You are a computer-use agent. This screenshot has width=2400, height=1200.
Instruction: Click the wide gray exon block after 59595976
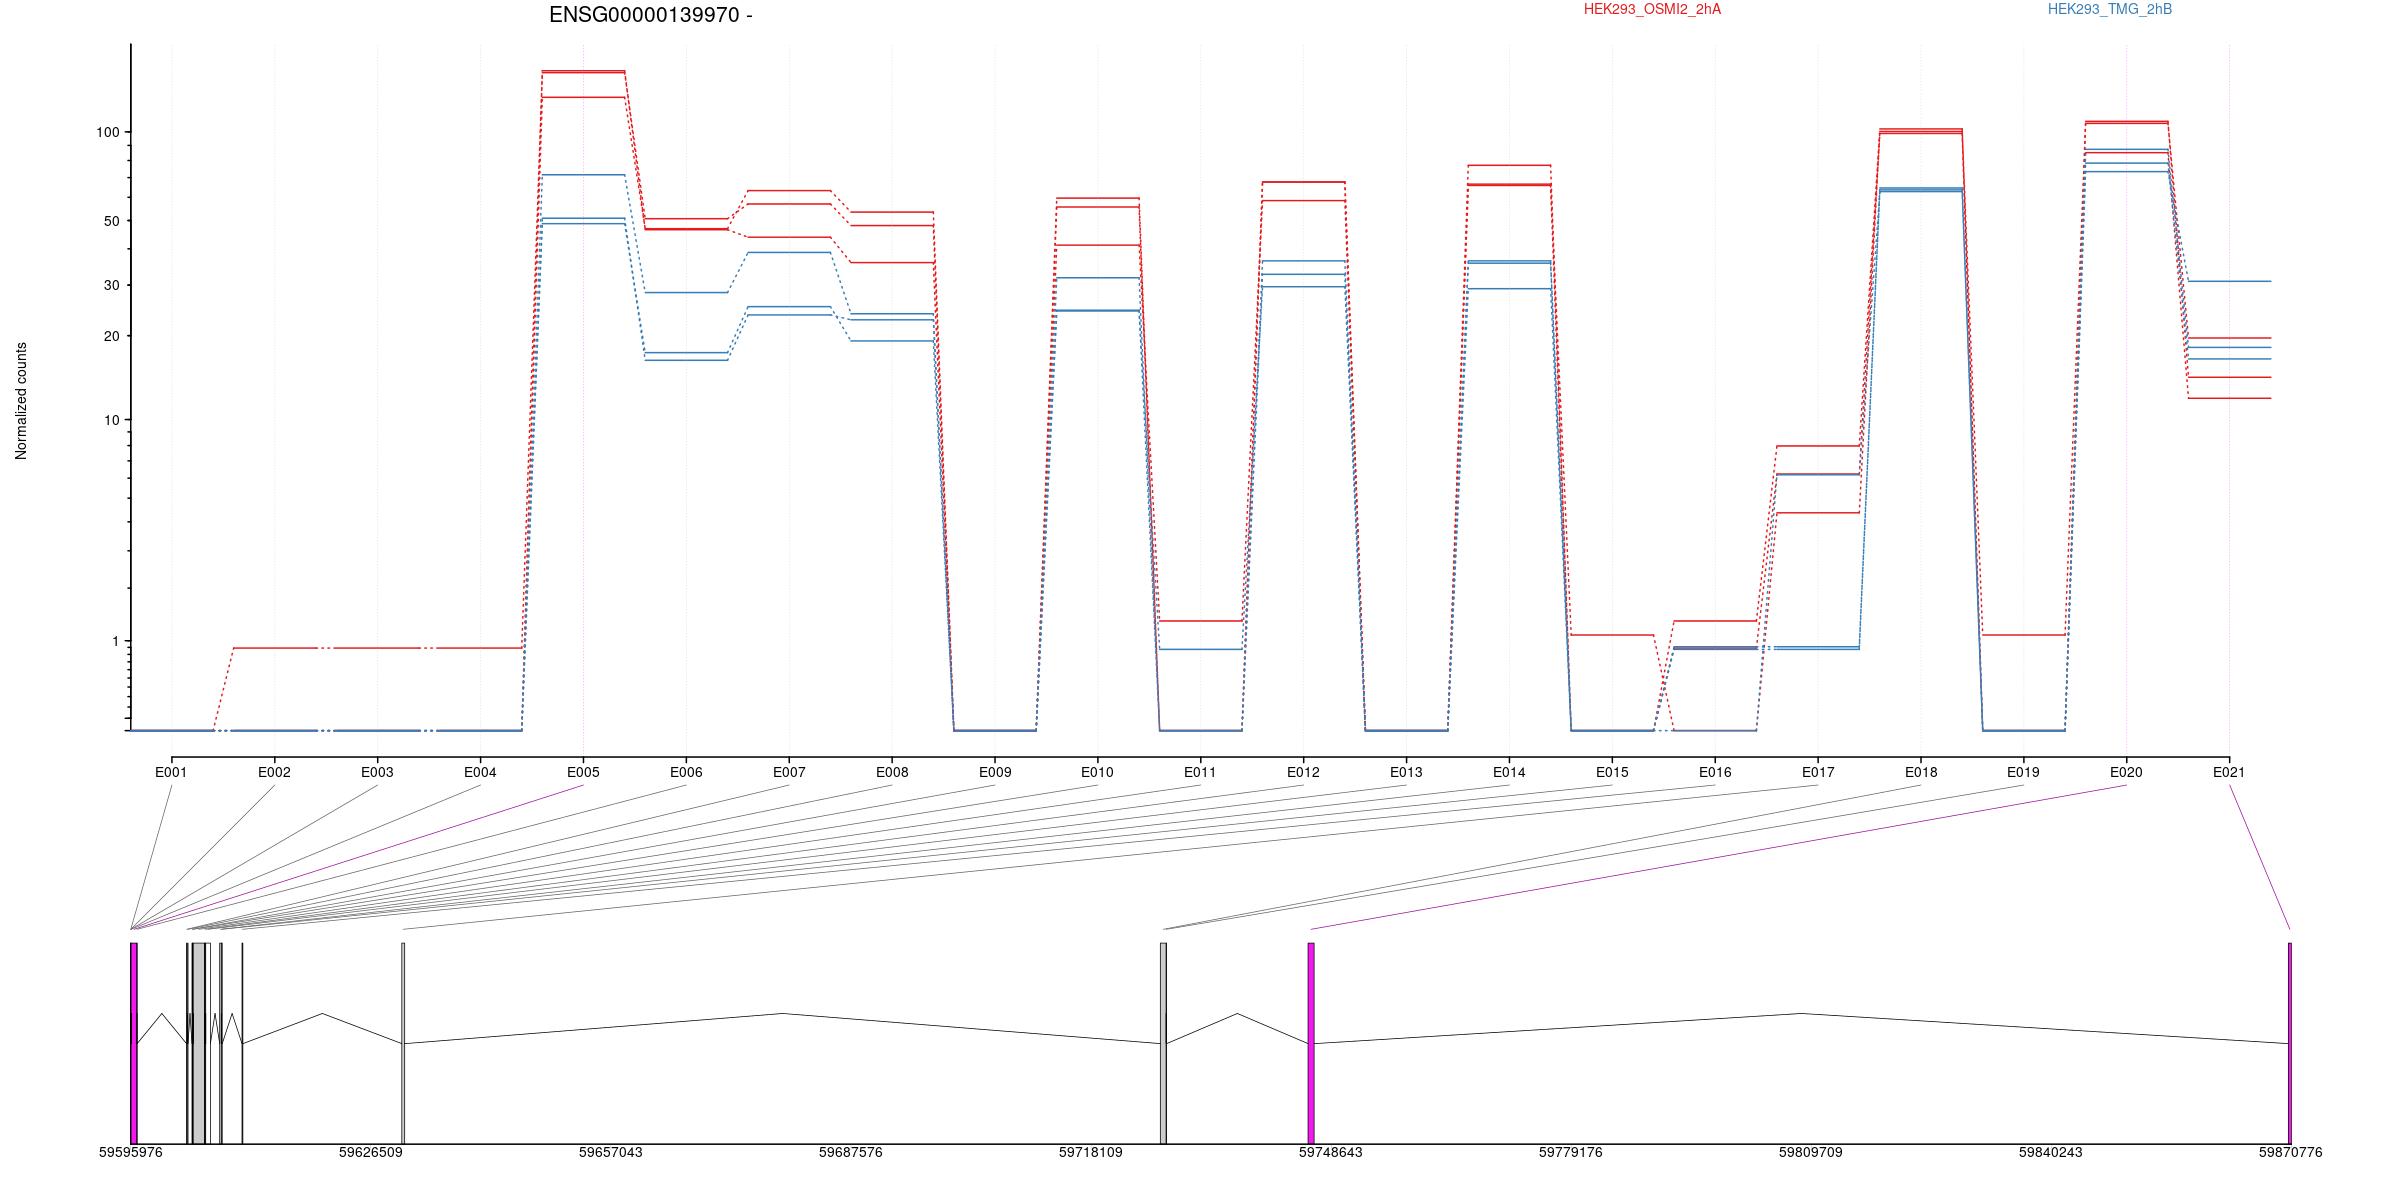pyautogui.click(x=199, y=1043)
